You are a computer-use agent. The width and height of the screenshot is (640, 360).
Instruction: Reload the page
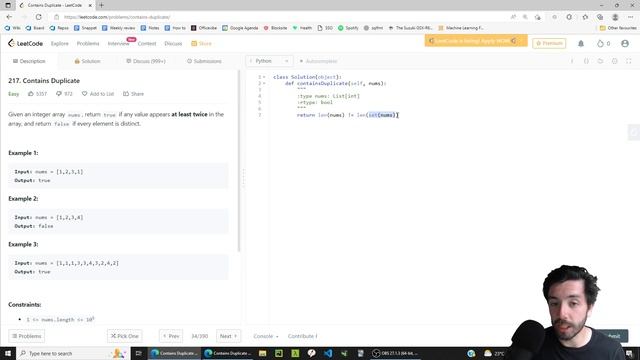point(38,17)
